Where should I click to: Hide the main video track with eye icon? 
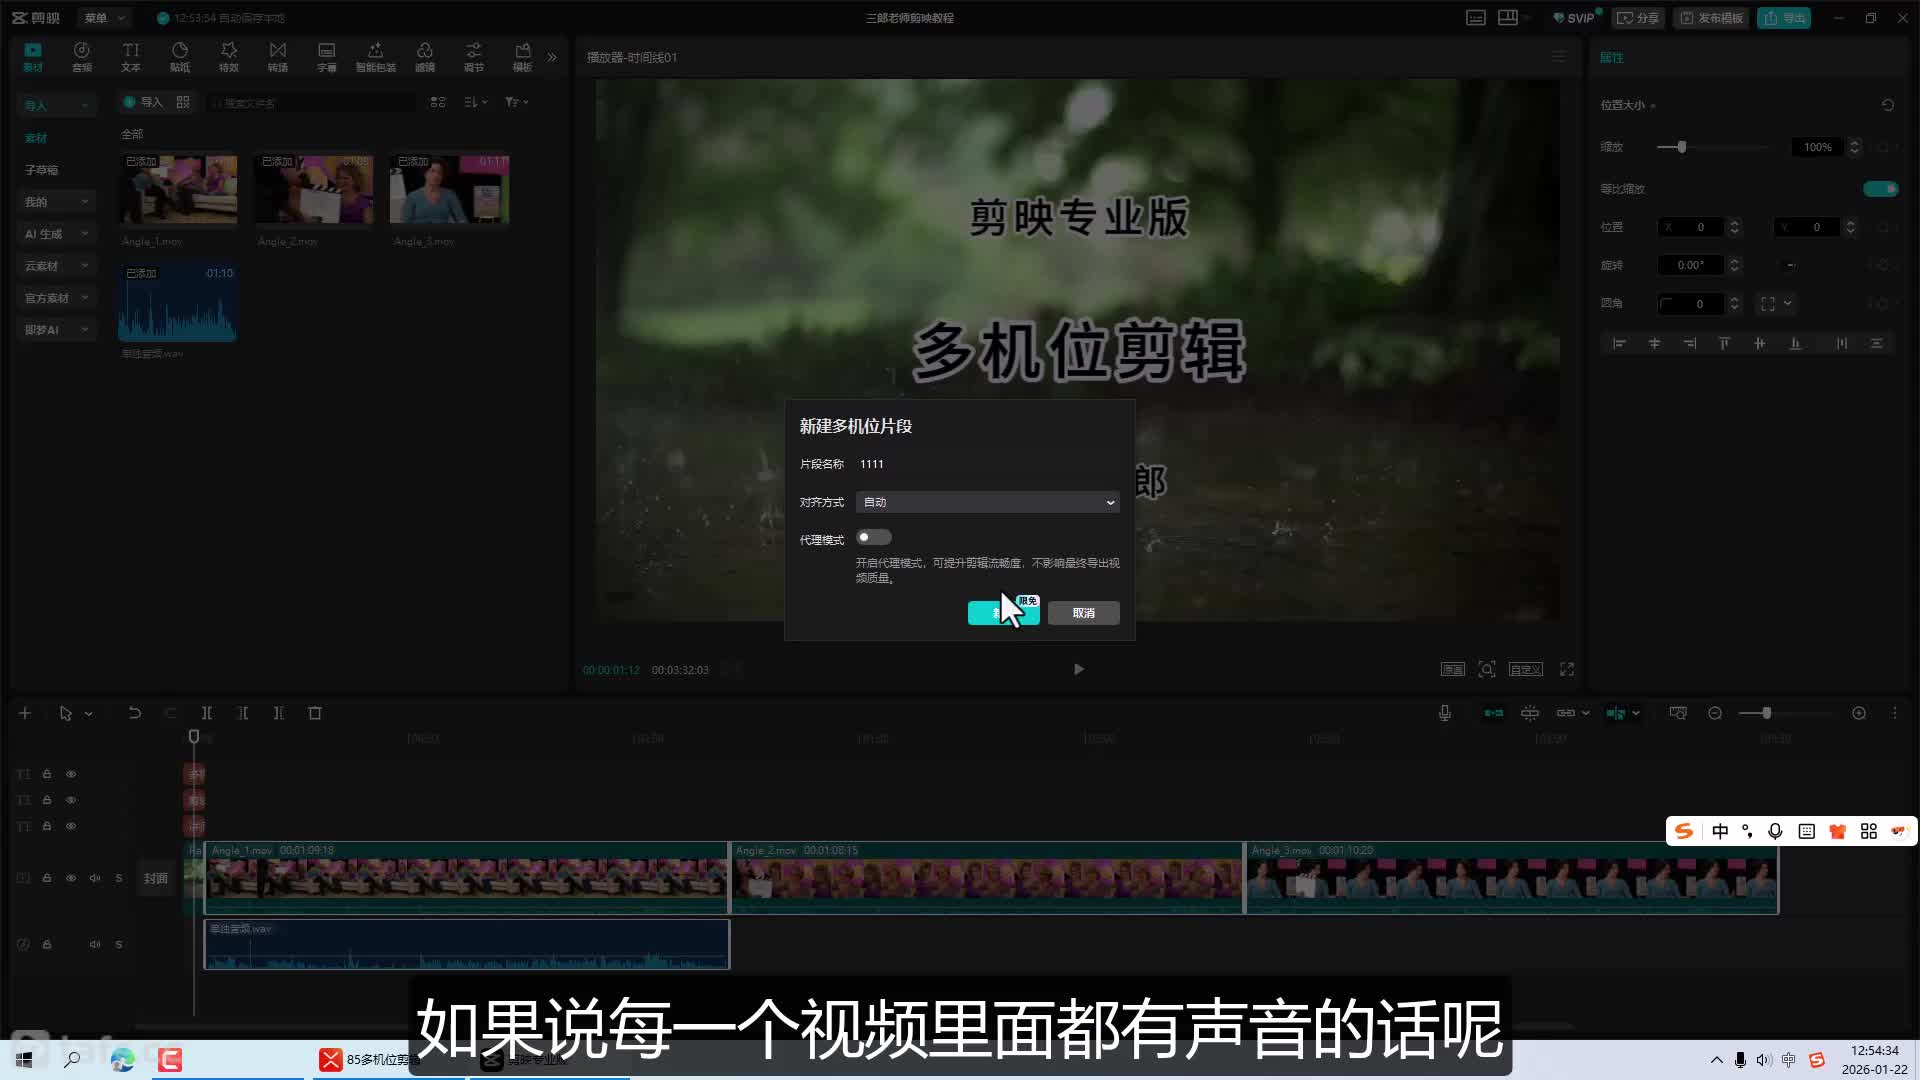(71, 878)
